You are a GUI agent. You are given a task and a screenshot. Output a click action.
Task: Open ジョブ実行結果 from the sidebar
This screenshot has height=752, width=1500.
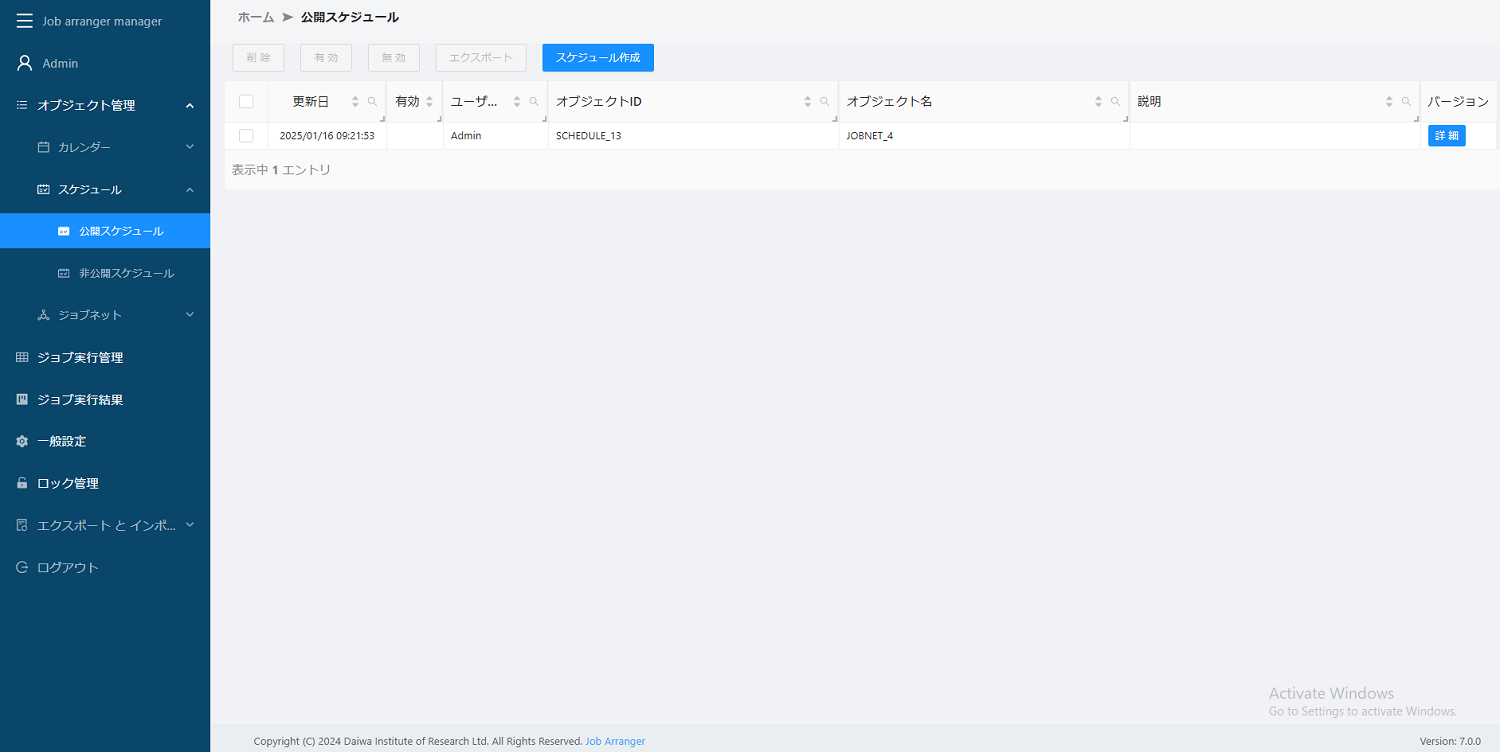click(x=78, y=399)
